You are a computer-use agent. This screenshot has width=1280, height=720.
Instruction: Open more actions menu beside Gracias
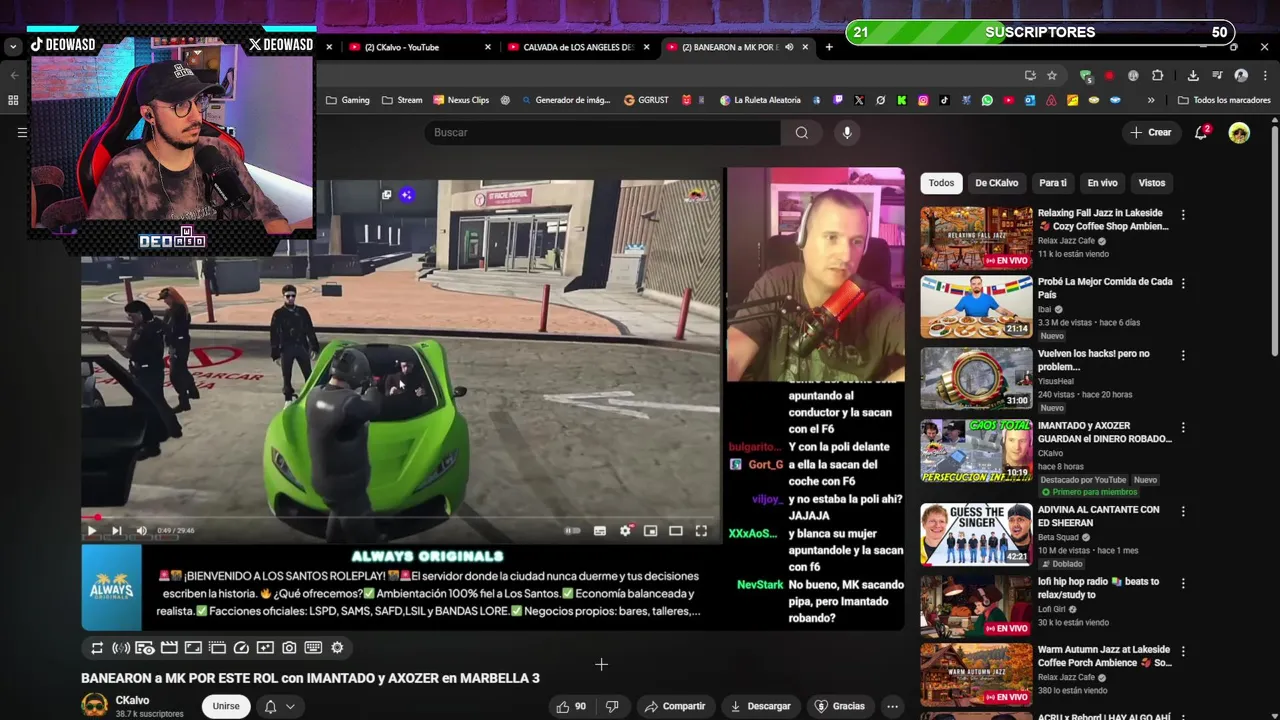(892, 706)
